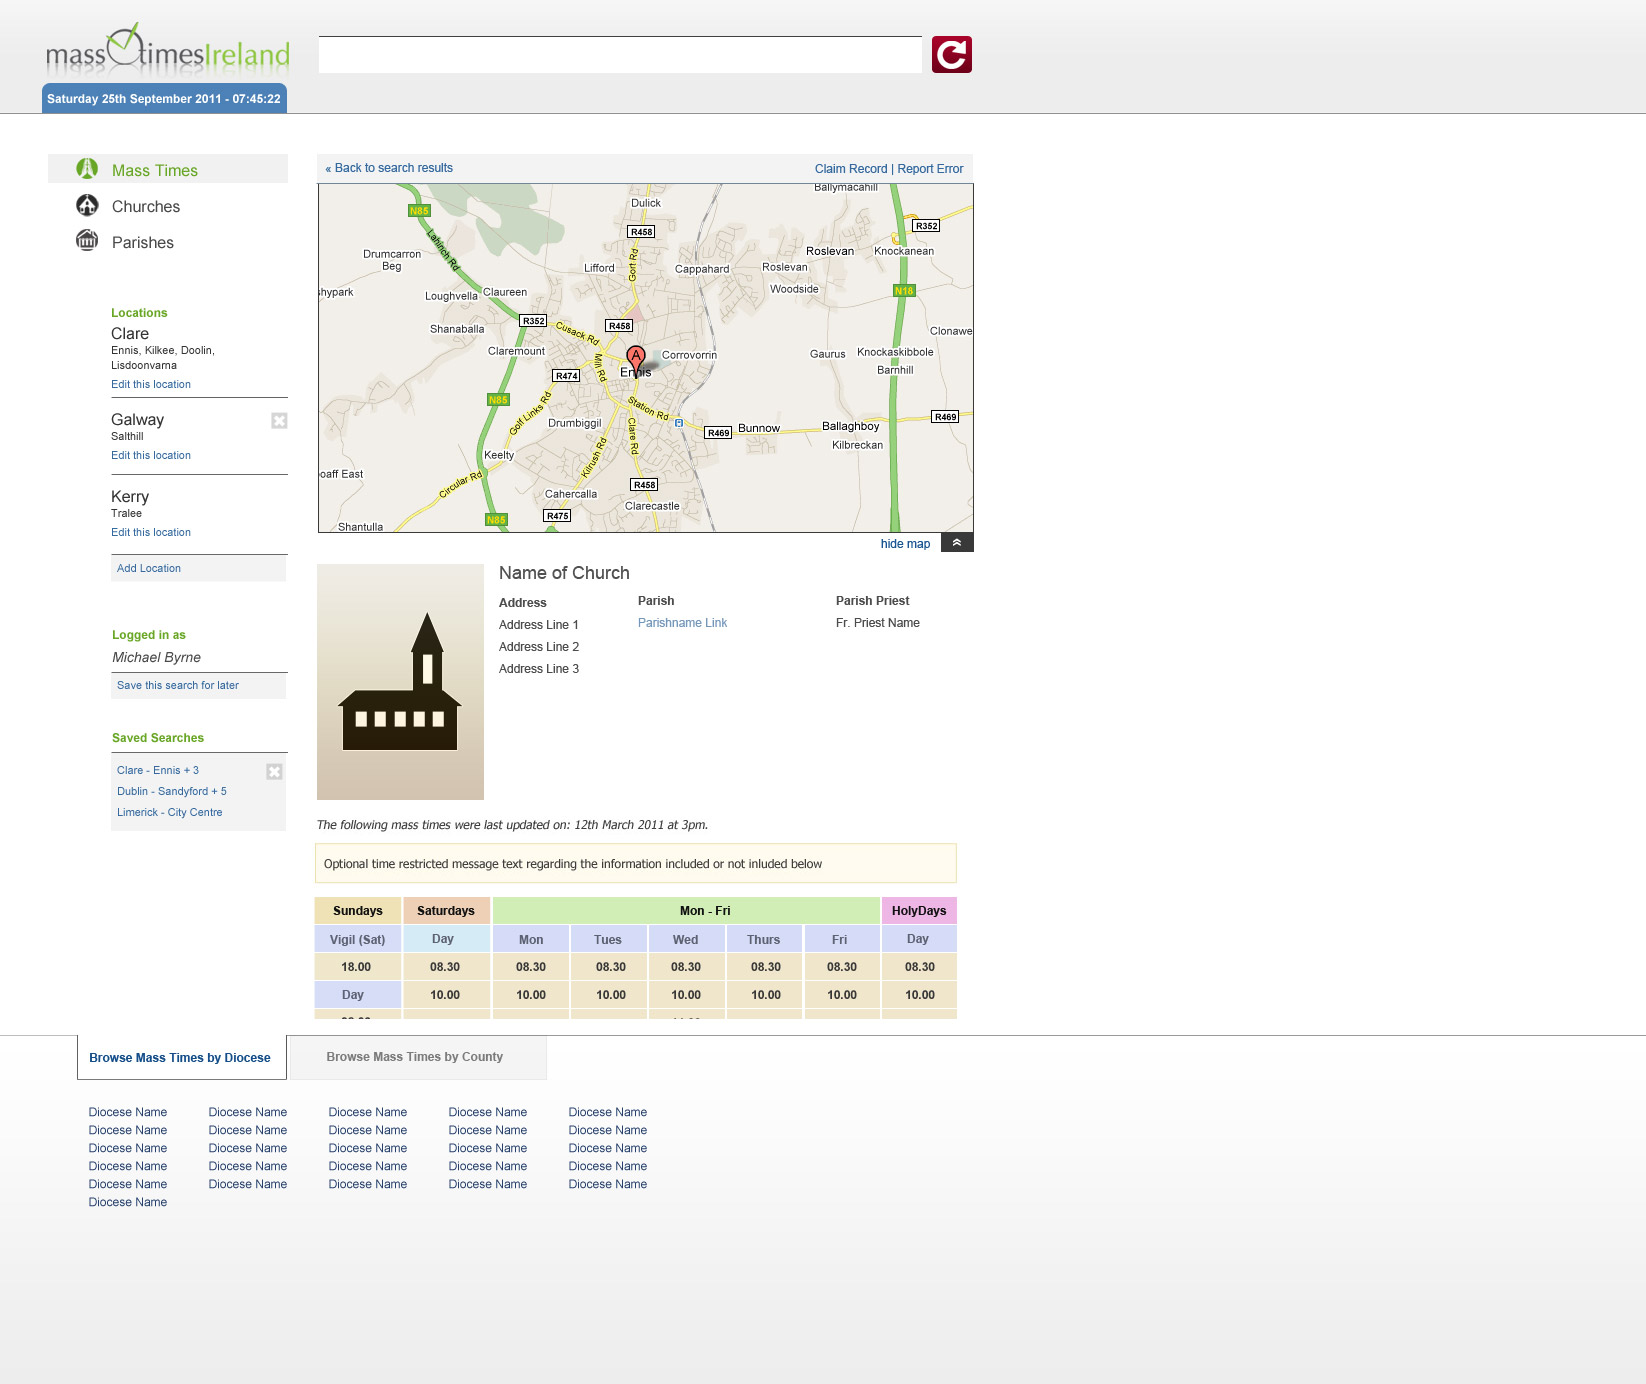1646x1384 pixels.
Task: Switch to Browse Mass Times by County tab
Action: tap(414, 1057)
